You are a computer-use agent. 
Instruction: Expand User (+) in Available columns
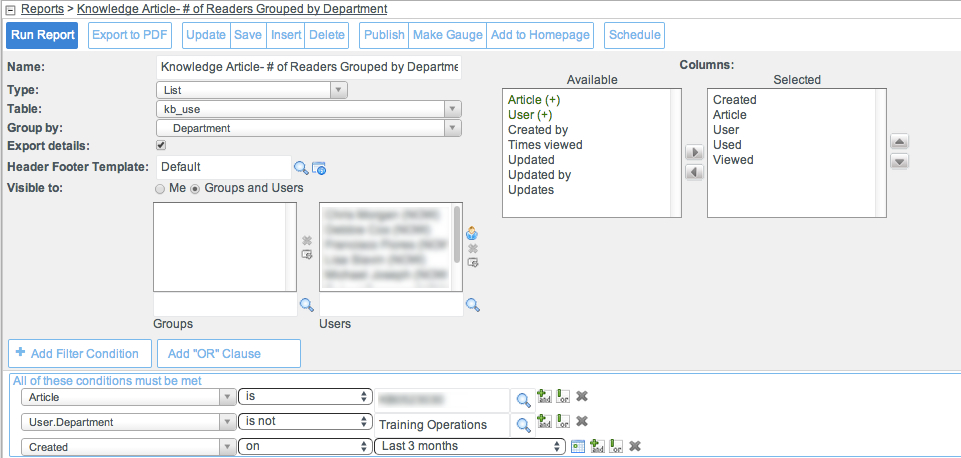coord(530,115)
